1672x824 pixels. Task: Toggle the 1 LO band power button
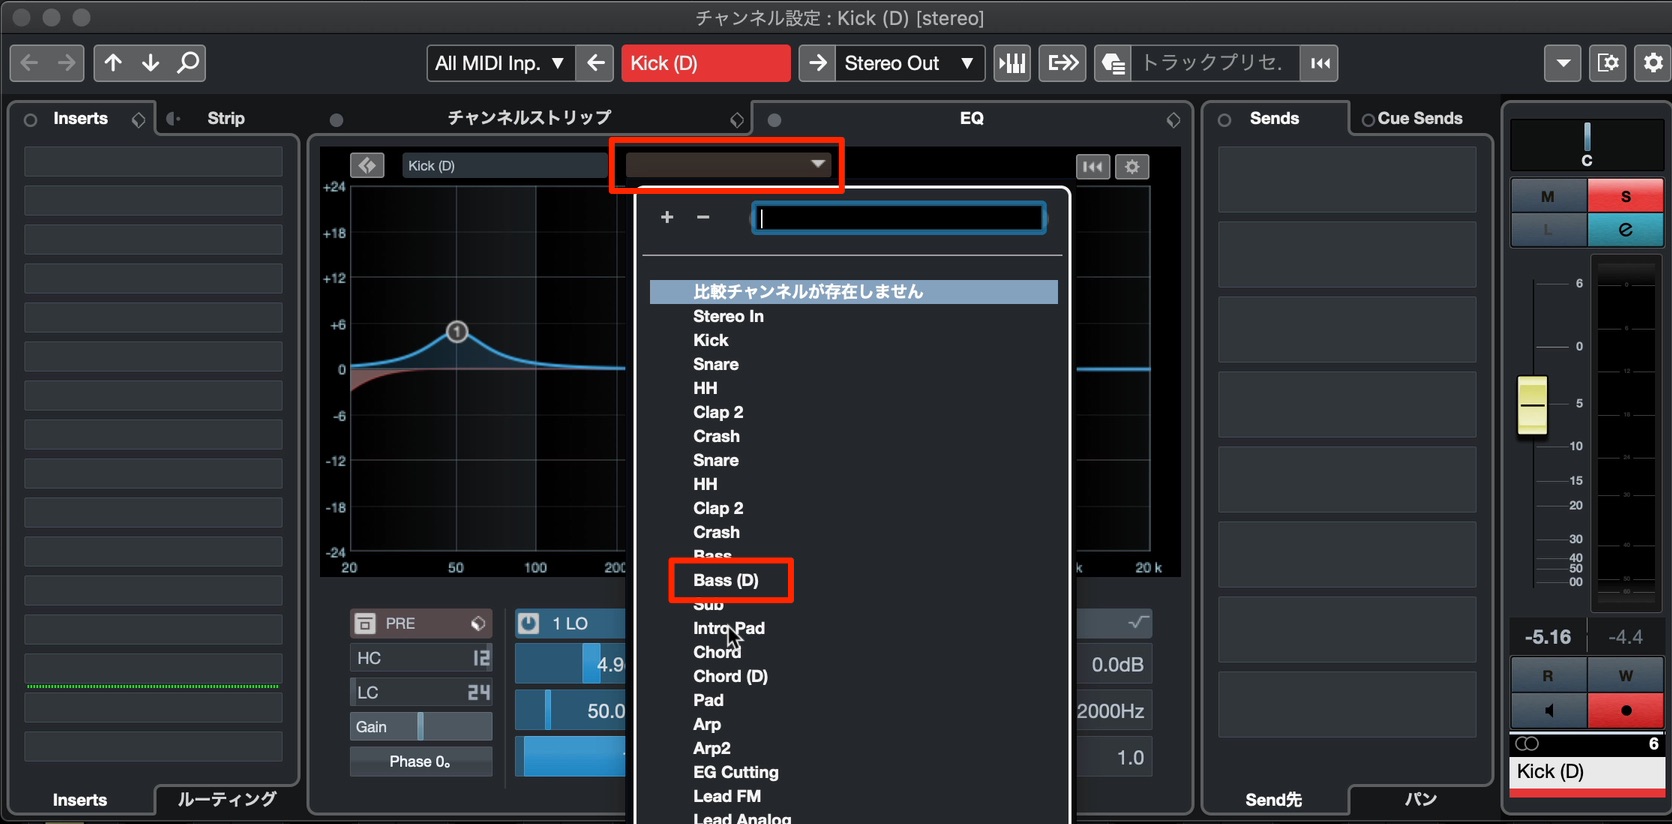[x=529, y=623]
